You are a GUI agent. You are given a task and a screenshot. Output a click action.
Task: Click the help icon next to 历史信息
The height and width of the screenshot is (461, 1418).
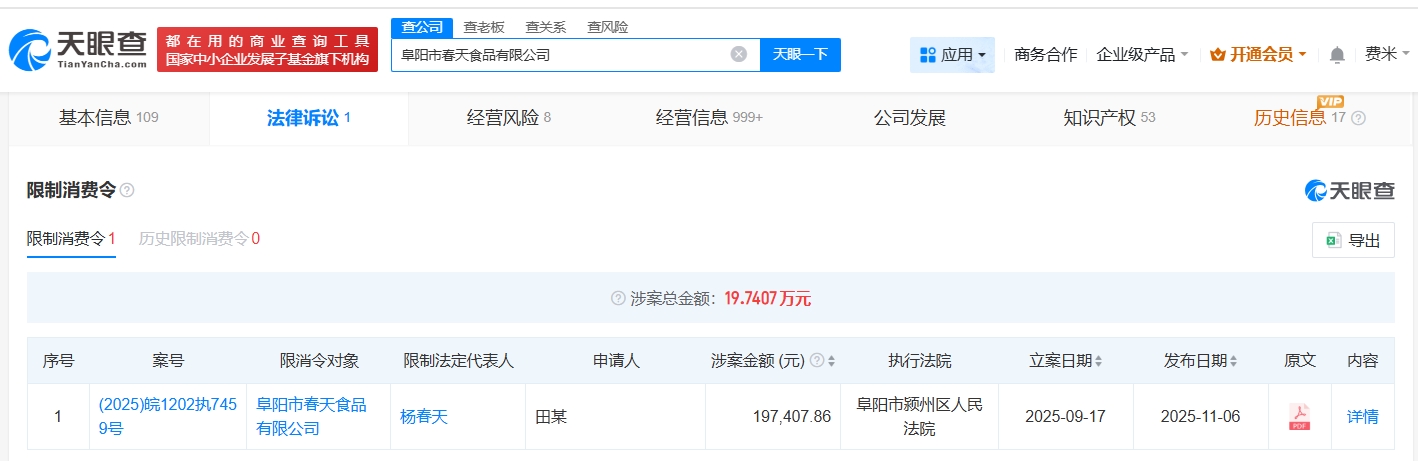click(x=1358, y=118)
